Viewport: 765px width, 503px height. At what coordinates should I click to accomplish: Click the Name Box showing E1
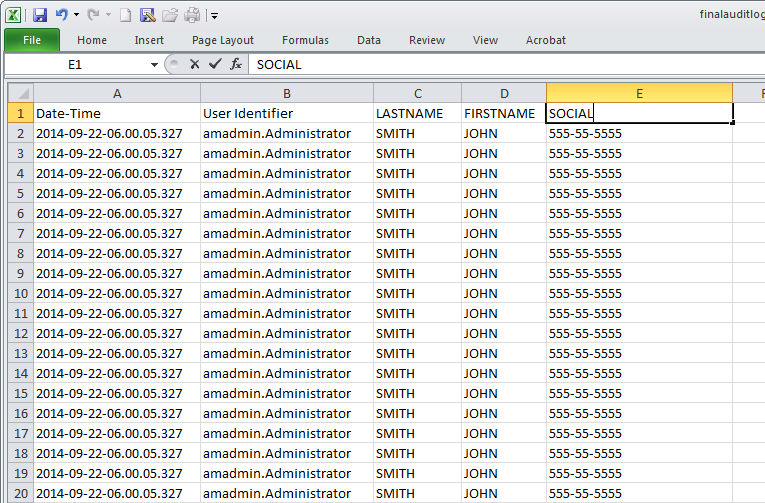tap(76, 64)
